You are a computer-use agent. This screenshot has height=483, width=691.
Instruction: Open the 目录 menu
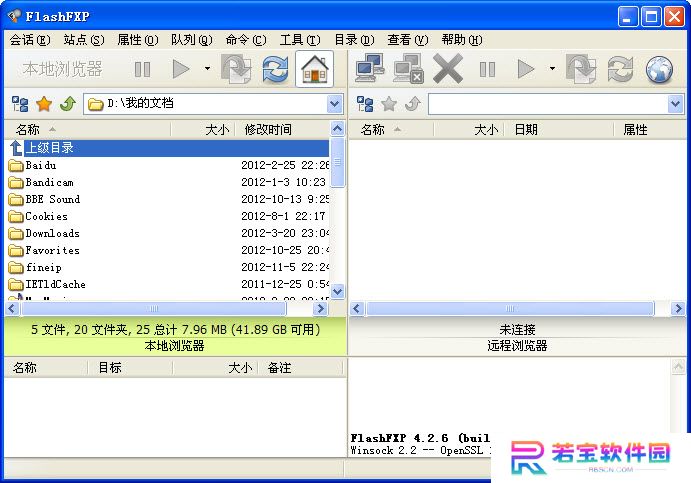coord(354,40)
